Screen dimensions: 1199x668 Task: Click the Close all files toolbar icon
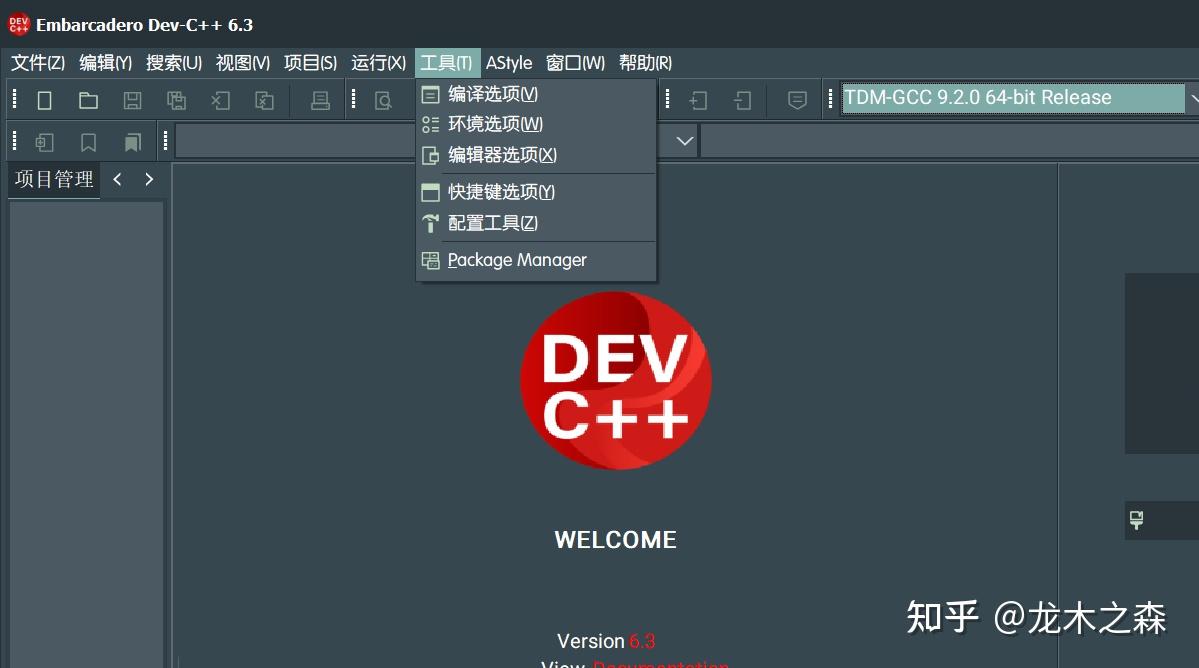click(265, 100)
